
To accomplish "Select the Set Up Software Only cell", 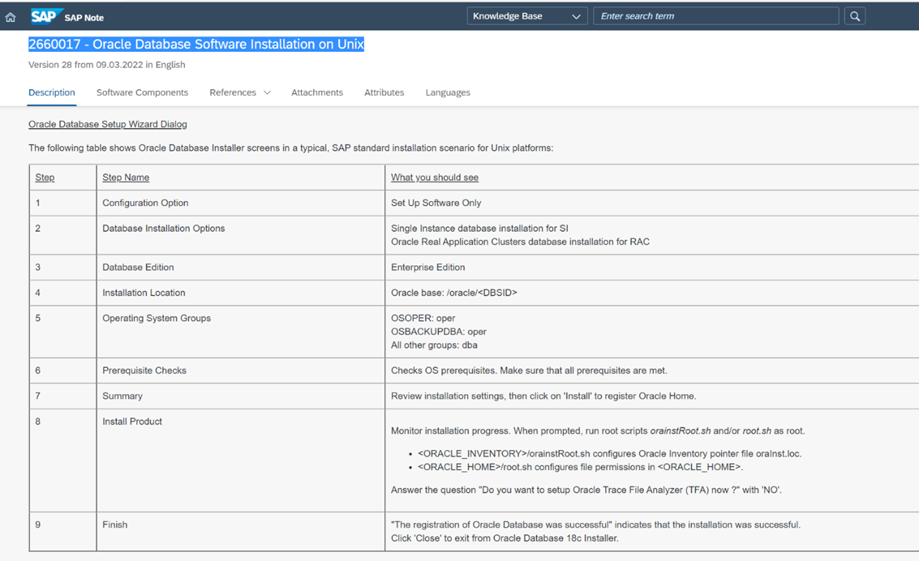I will [652, 203].
